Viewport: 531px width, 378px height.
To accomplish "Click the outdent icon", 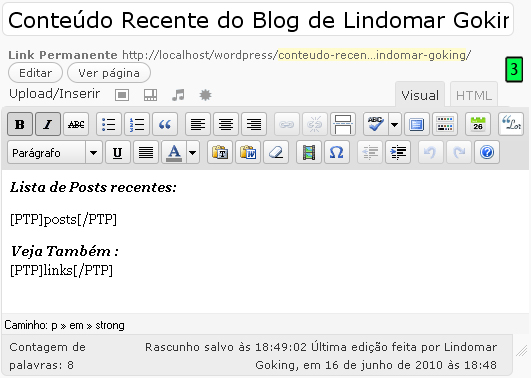I will (x=370, y=152).
